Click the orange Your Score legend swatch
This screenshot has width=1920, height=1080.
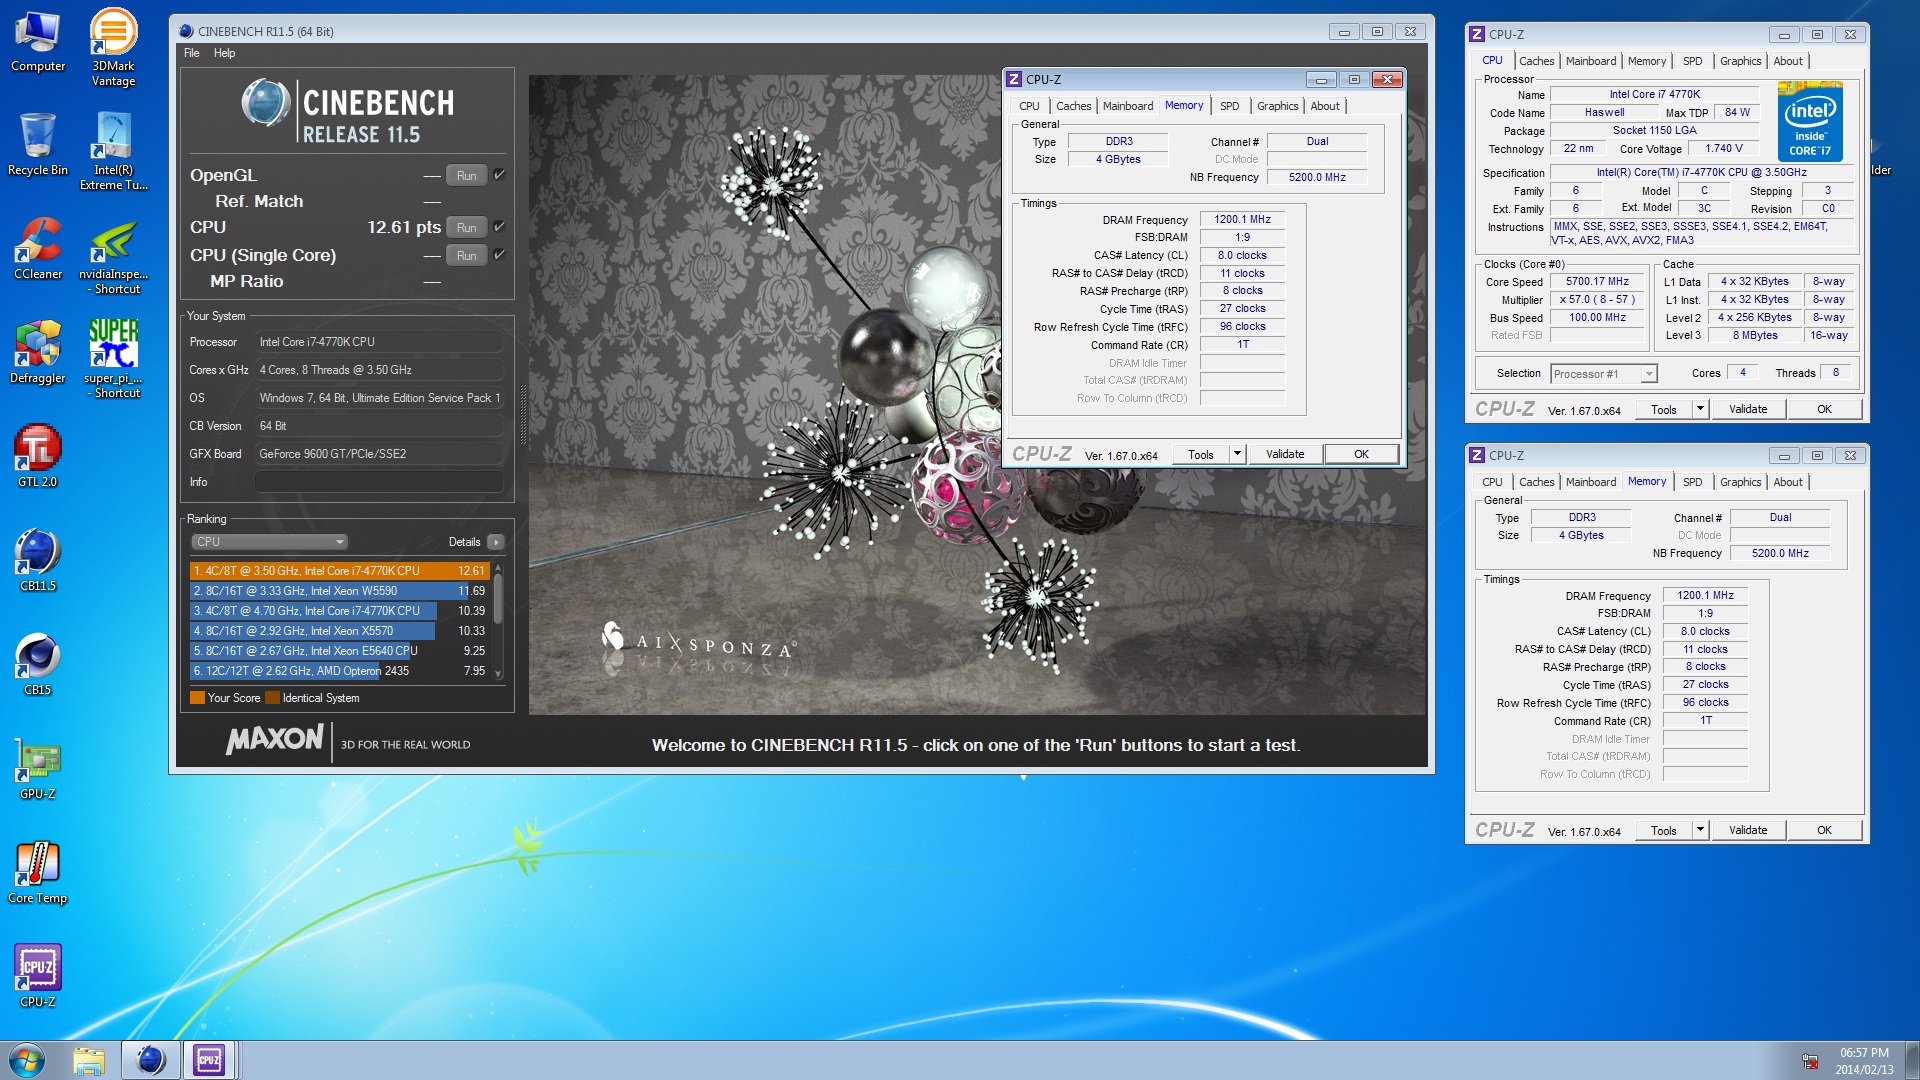tap(197, 698)
